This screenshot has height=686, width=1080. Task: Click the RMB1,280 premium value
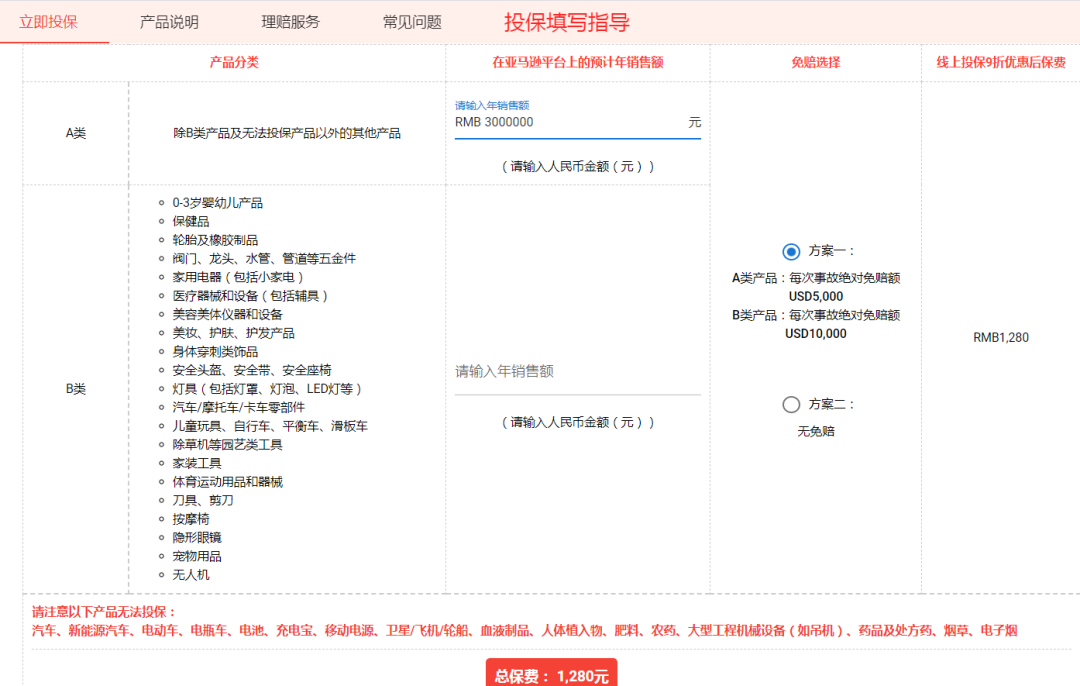pyautogui.click(x=1001, y=337)
